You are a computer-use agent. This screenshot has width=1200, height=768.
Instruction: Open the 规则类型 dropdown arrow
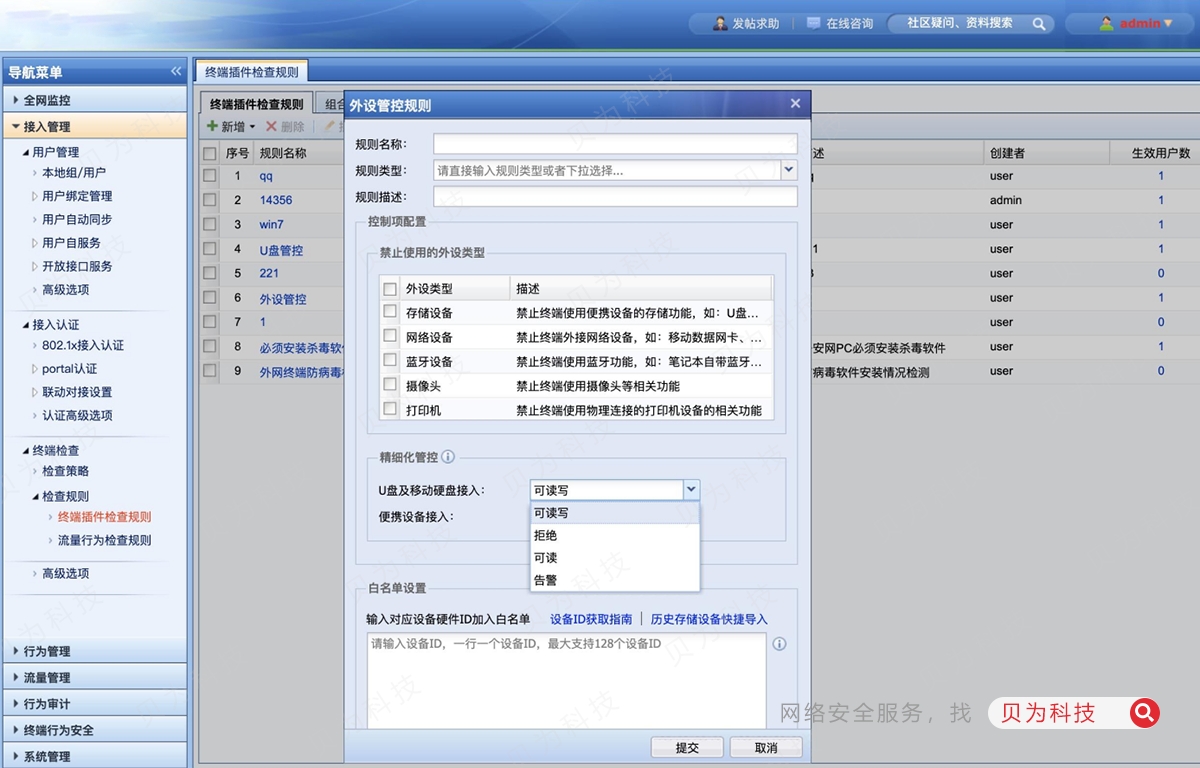[x=788, y=170]
